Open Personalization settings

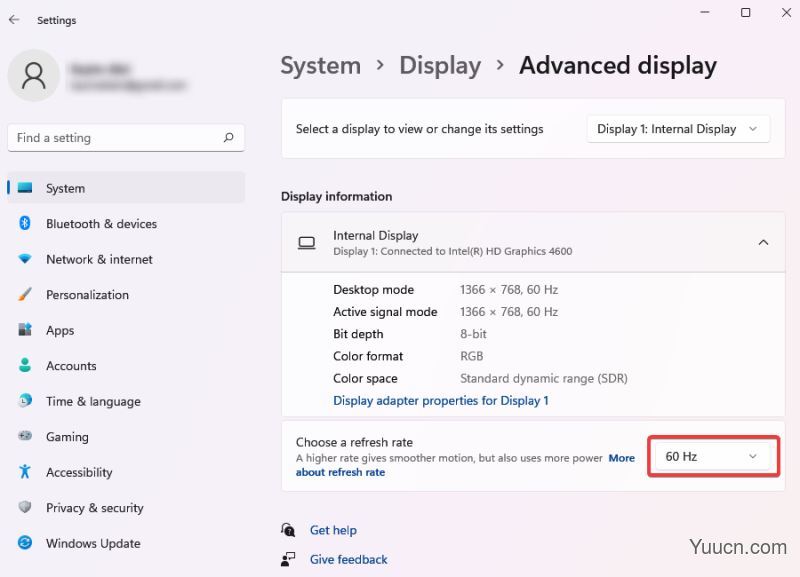click(126, 294)
